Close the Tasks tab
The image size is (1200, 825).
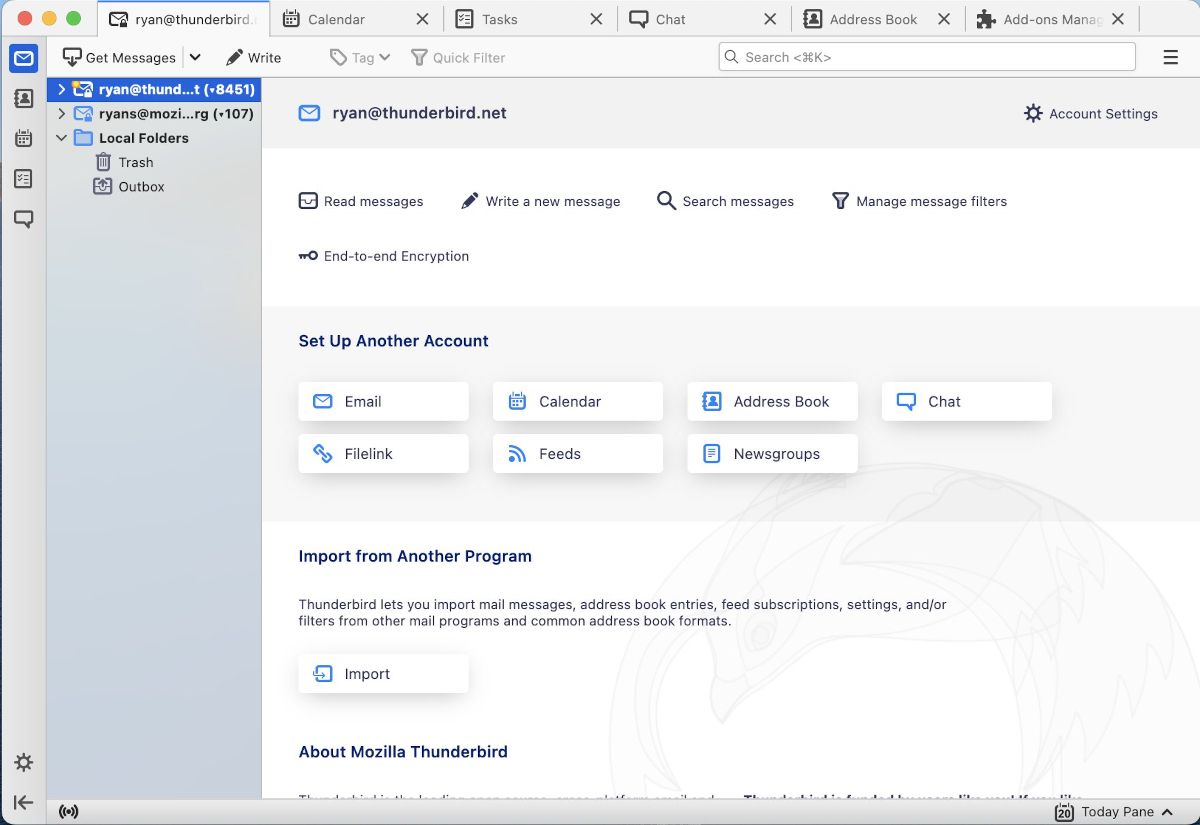[596, 19]
